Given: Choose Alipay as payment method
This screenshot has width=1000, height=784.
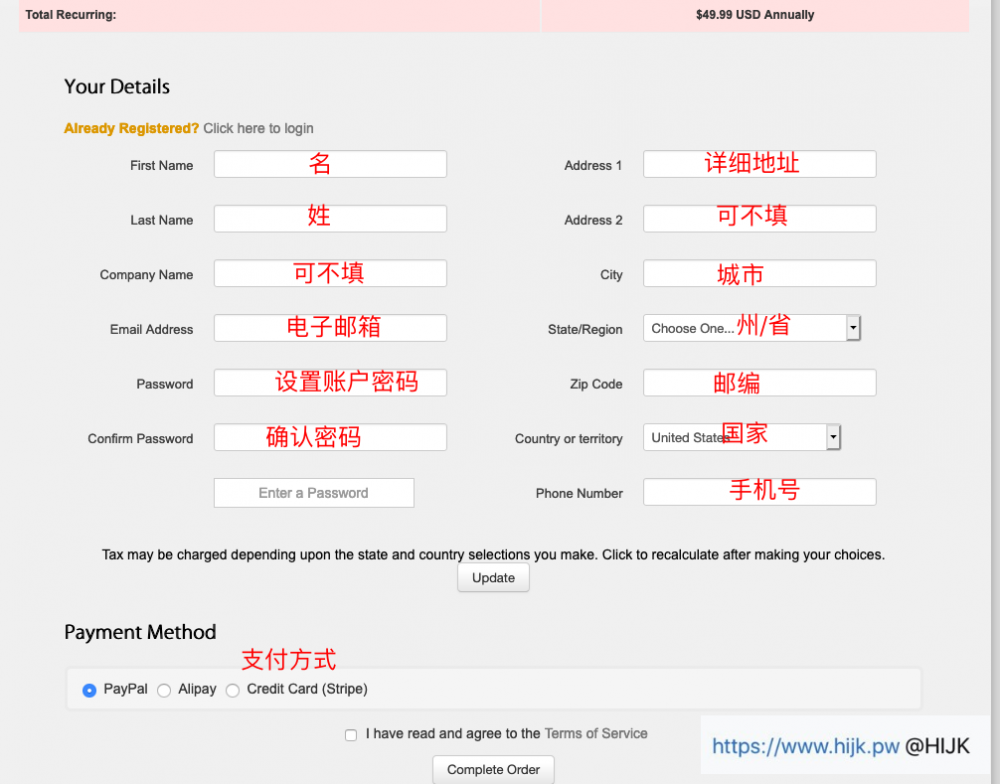Looking at the screenshot, I should pos(164,690).
